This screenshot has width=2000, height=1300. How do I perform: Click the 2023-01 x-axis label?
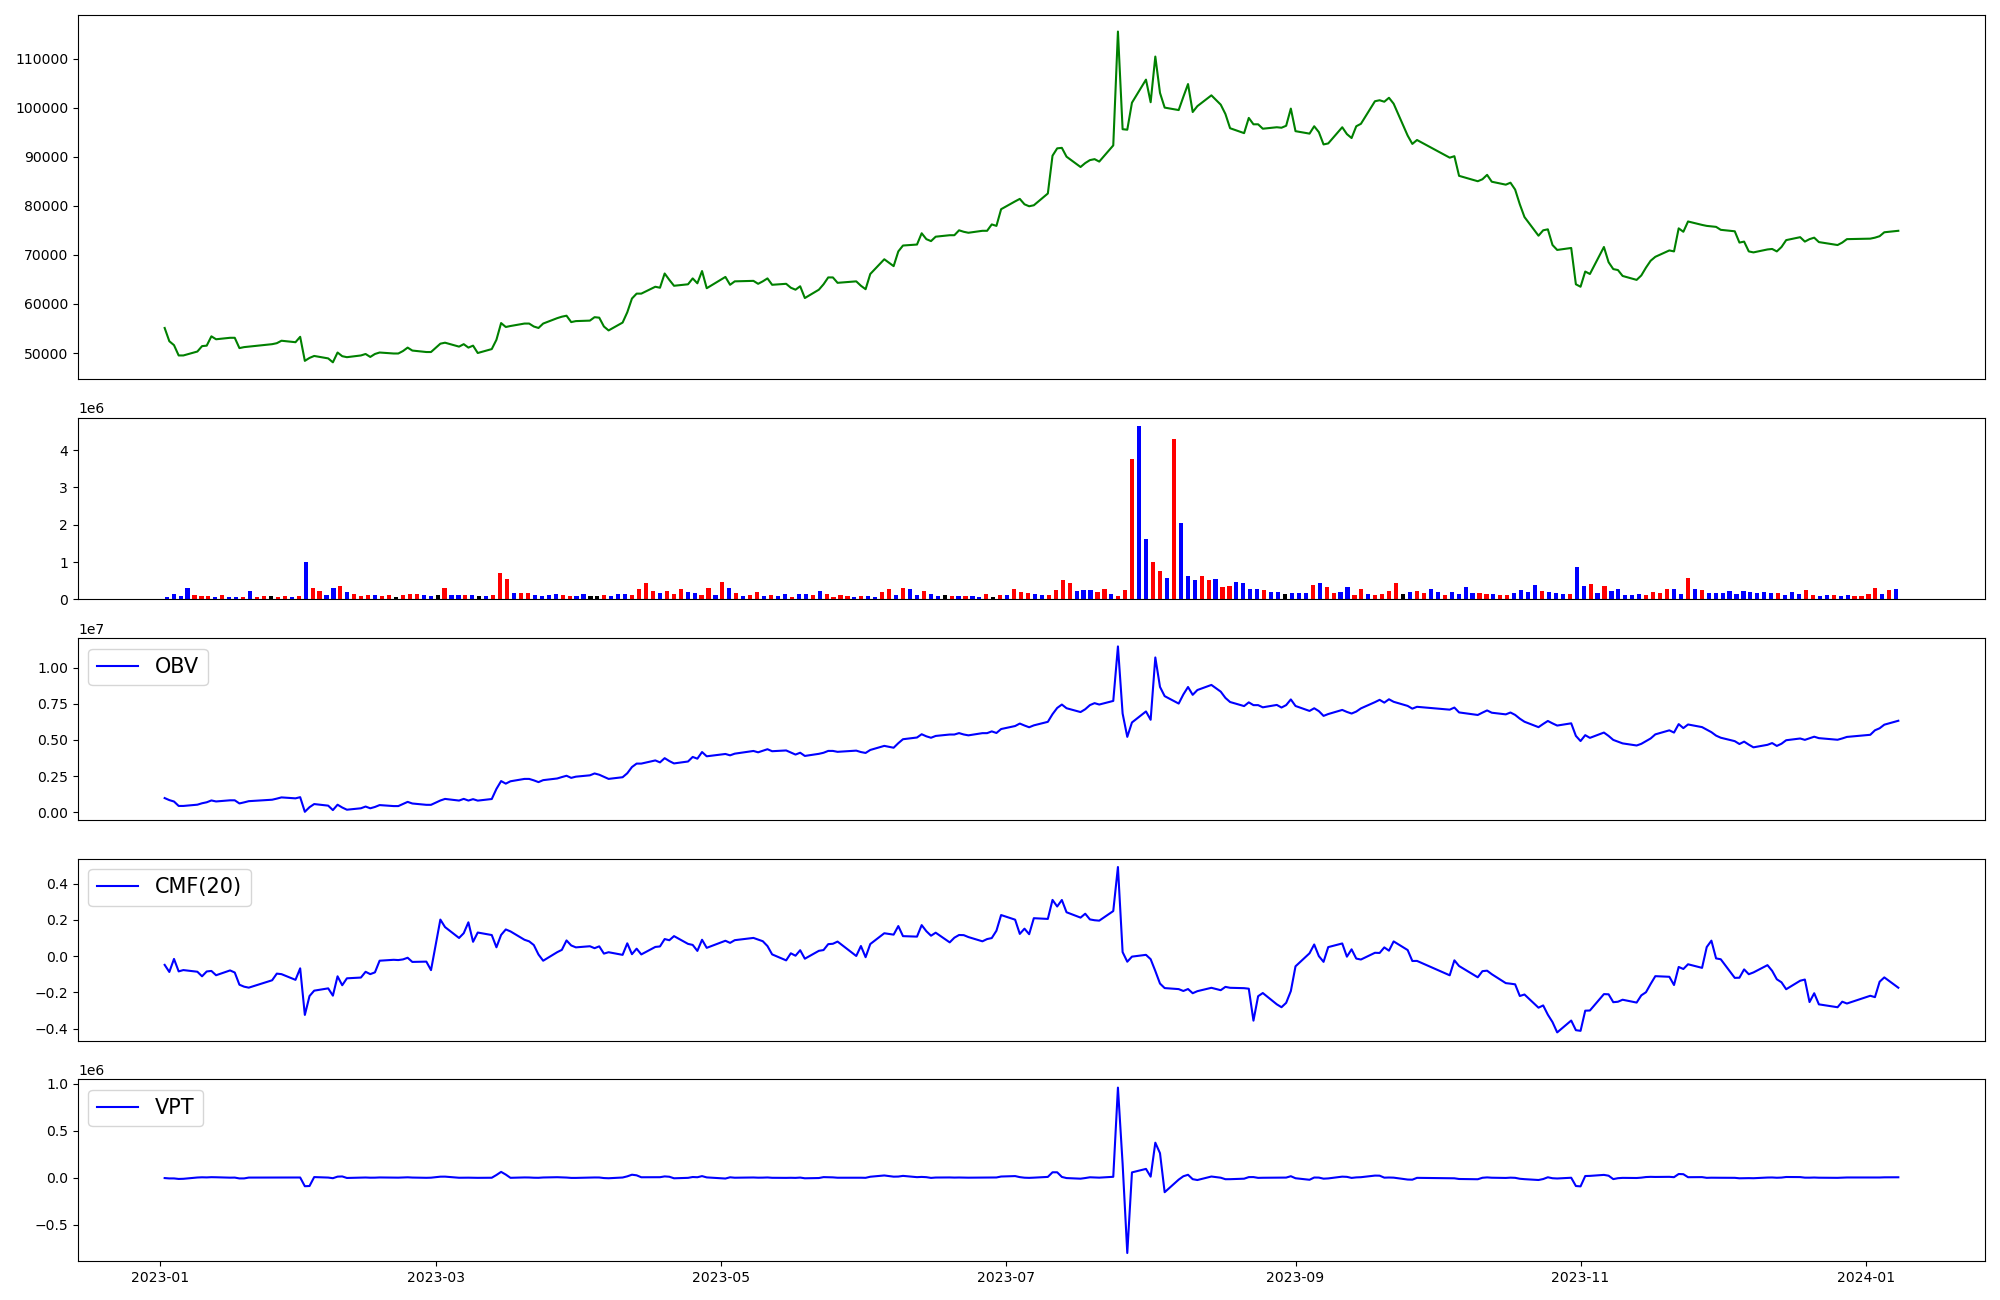pos(161,1276)
